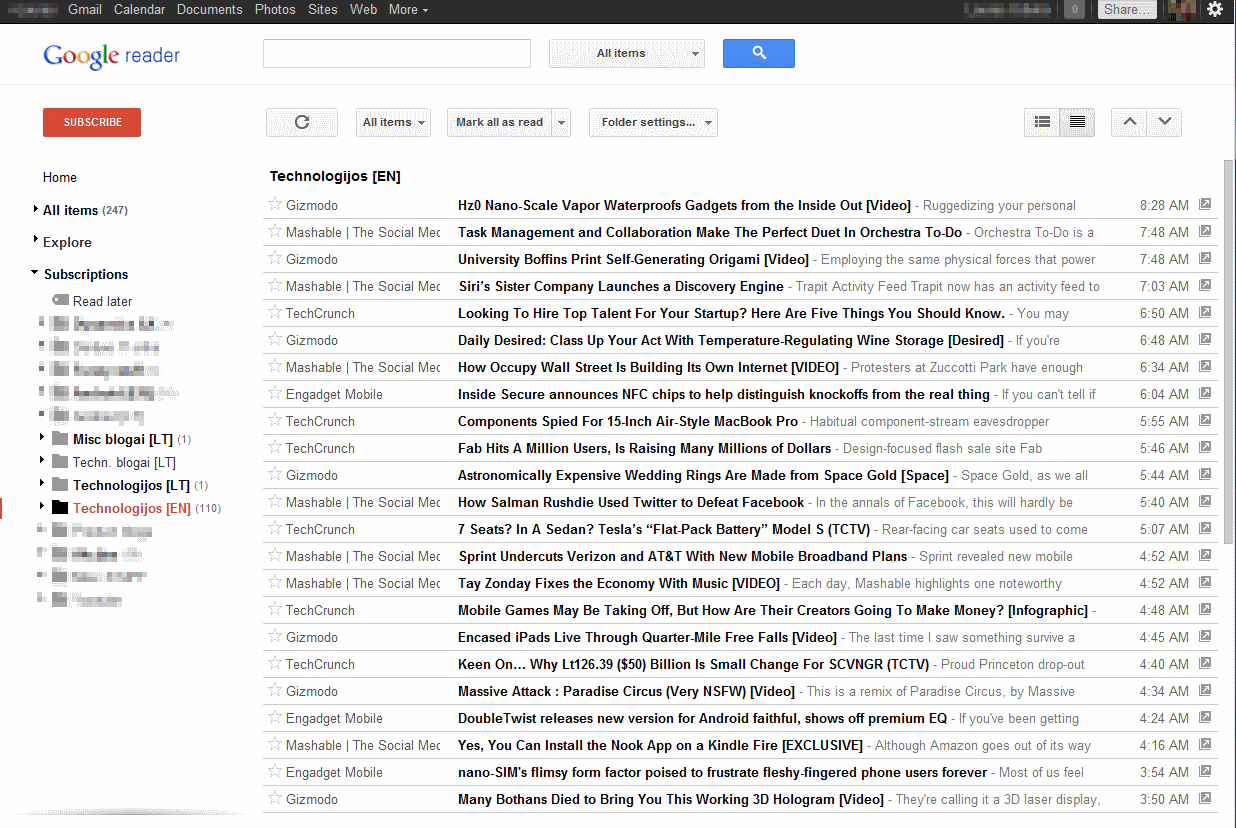Open the Read later tag icon
Viewport: 1236px width, 828px height.
60,300
